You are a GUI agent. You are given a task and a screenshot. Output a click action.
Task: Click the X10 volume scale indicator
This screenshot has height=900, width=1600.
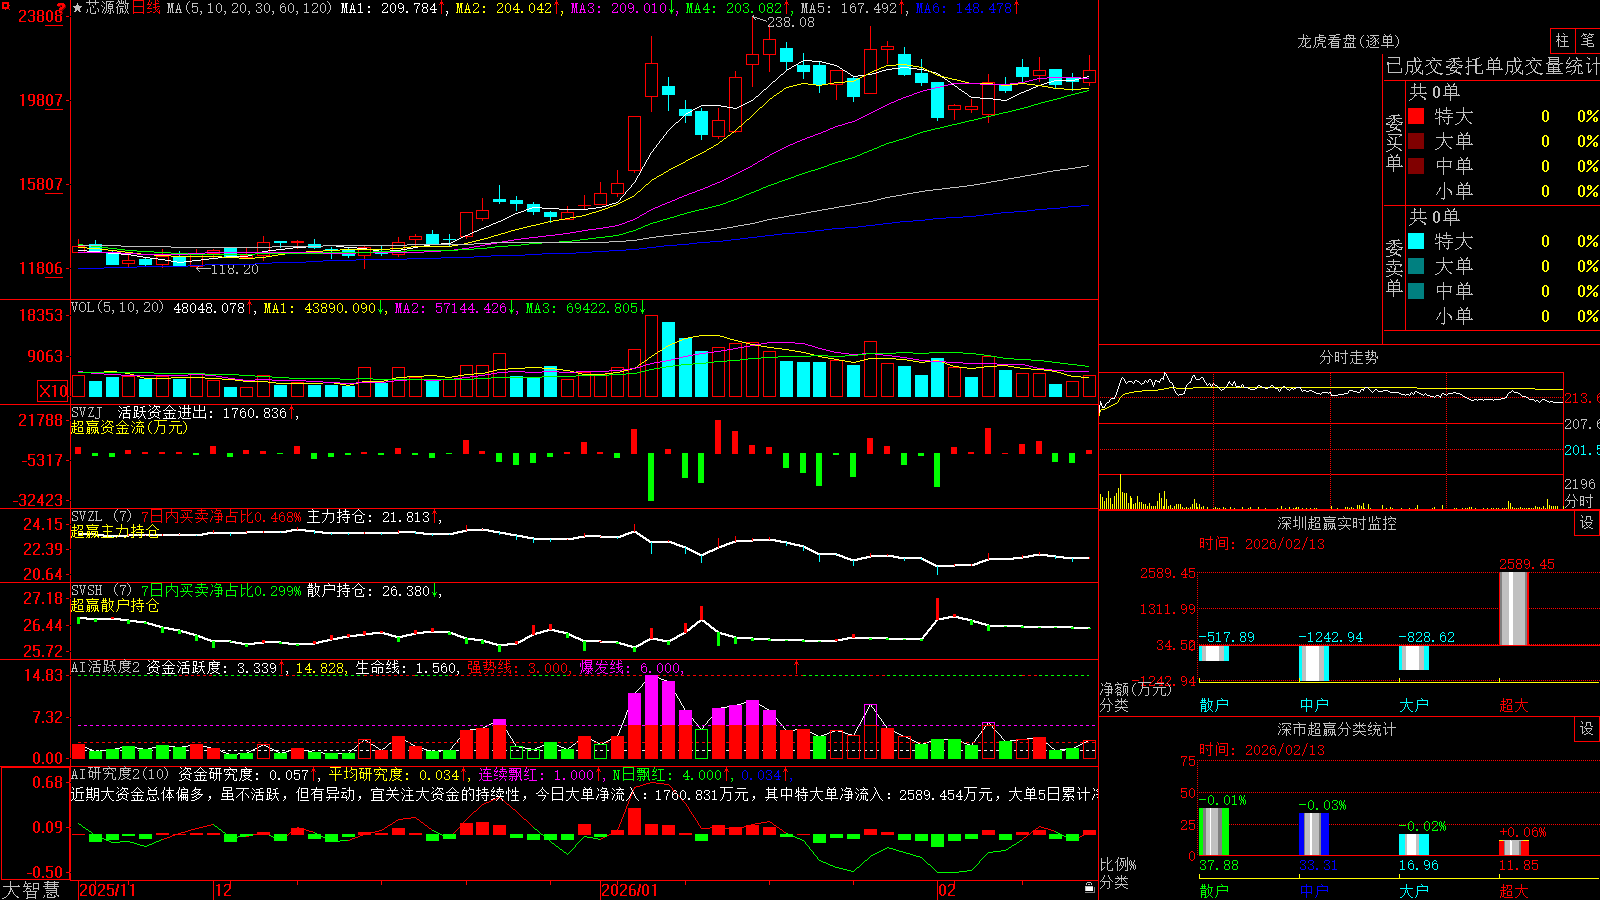tap(53, 391)
